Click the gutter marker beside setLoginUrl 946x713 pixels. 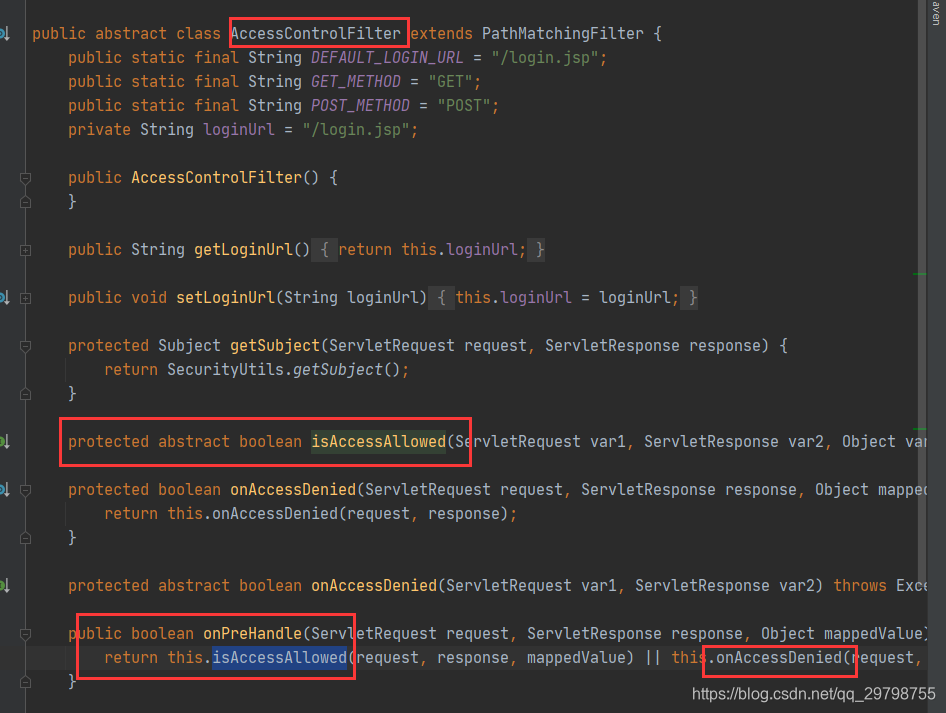tap(5, 297)
